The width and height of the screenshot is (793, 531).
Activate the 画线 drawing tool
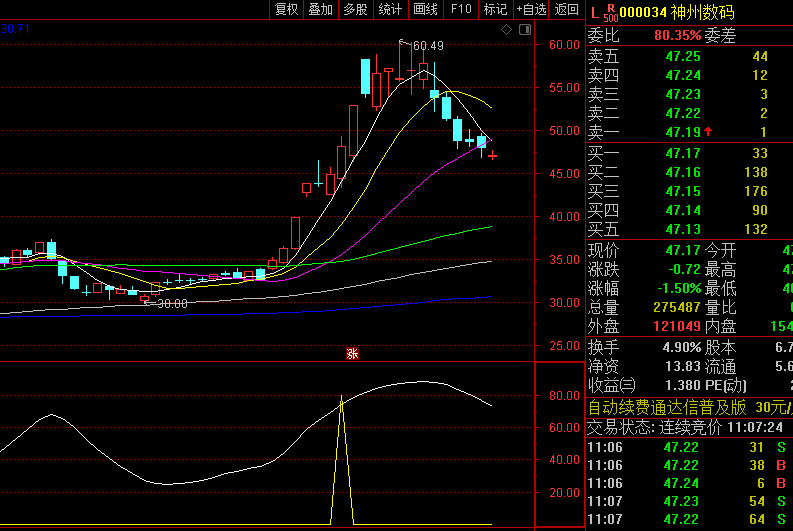[x=425, y=10]
